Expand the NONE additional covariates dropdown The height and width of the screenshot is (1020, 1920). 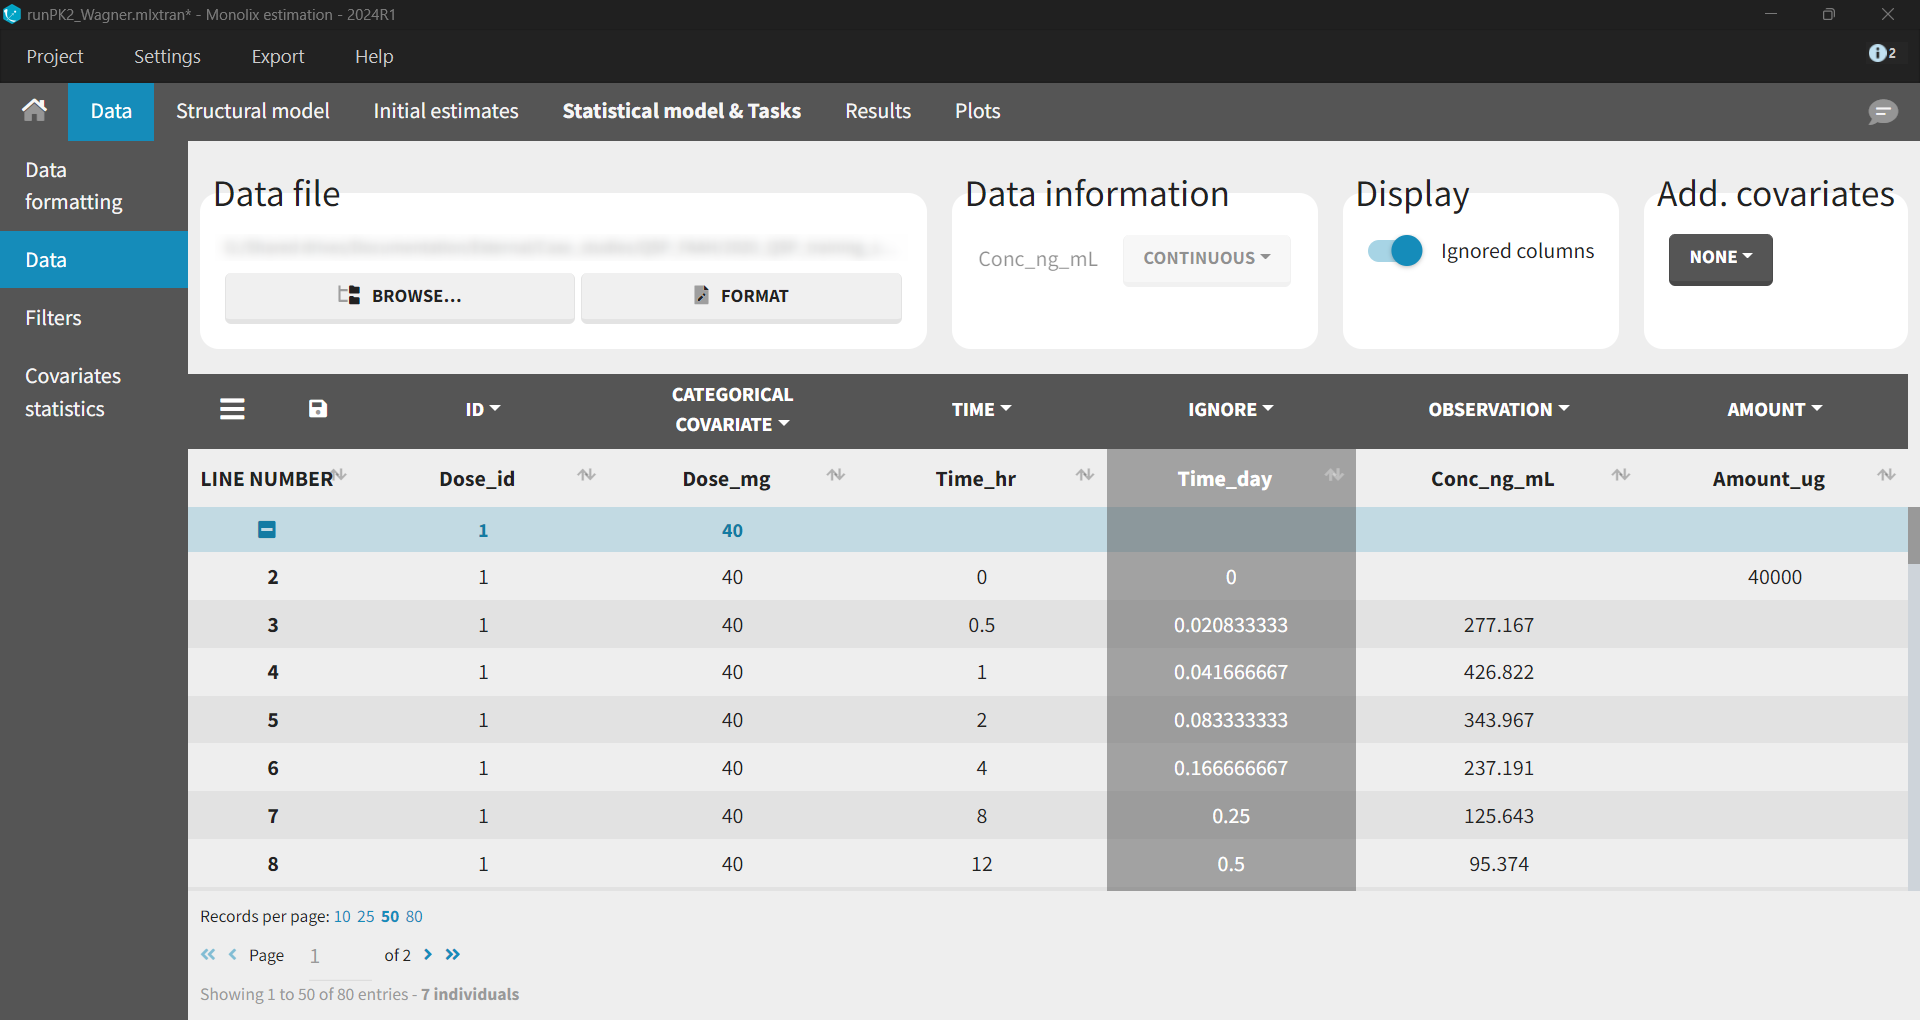click(1720, 258)
